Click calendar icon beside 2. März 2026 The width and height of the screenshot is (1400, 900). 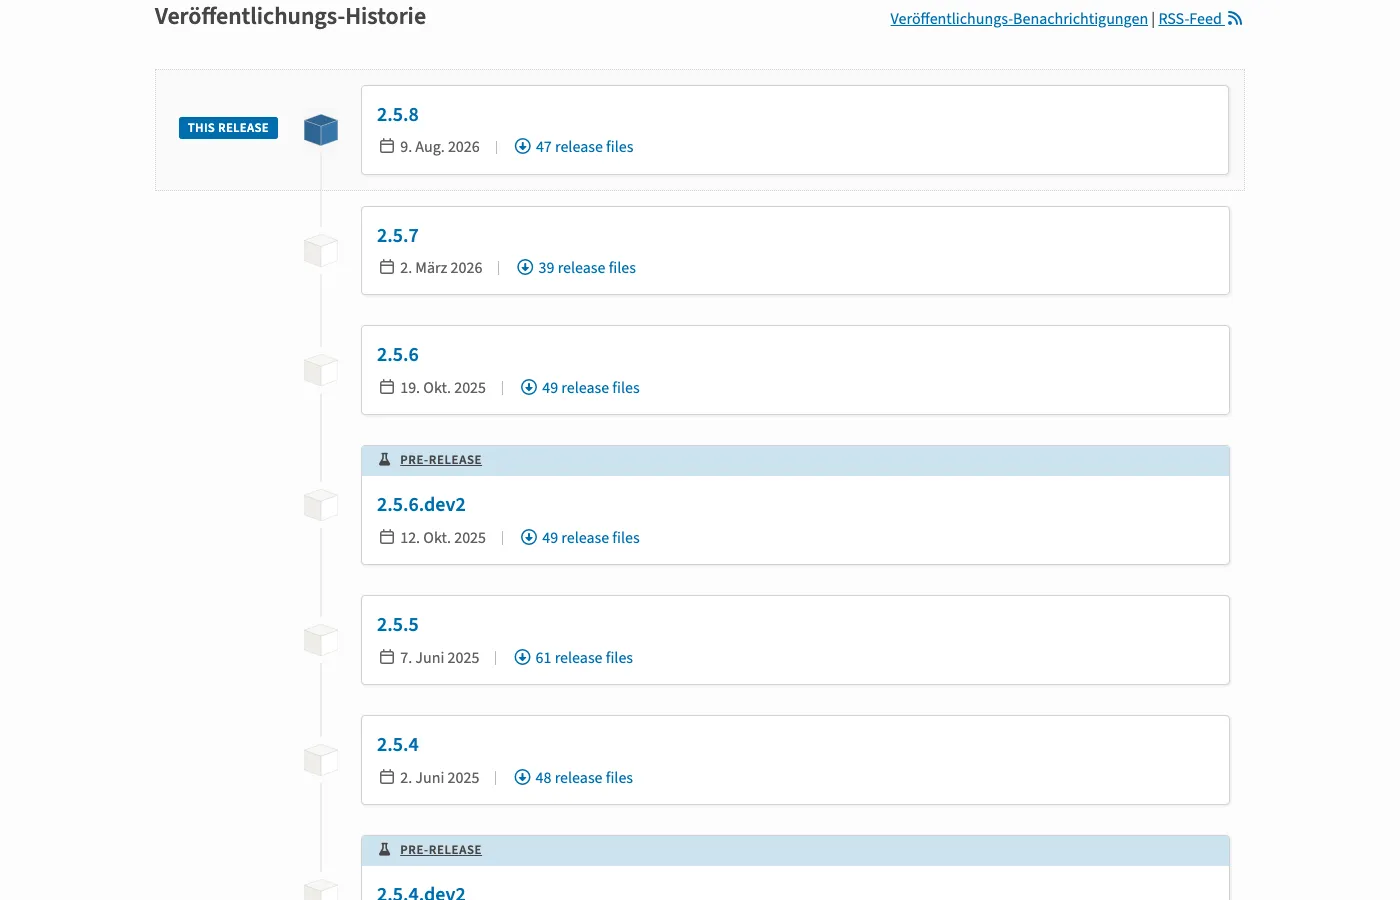point(387,267)
